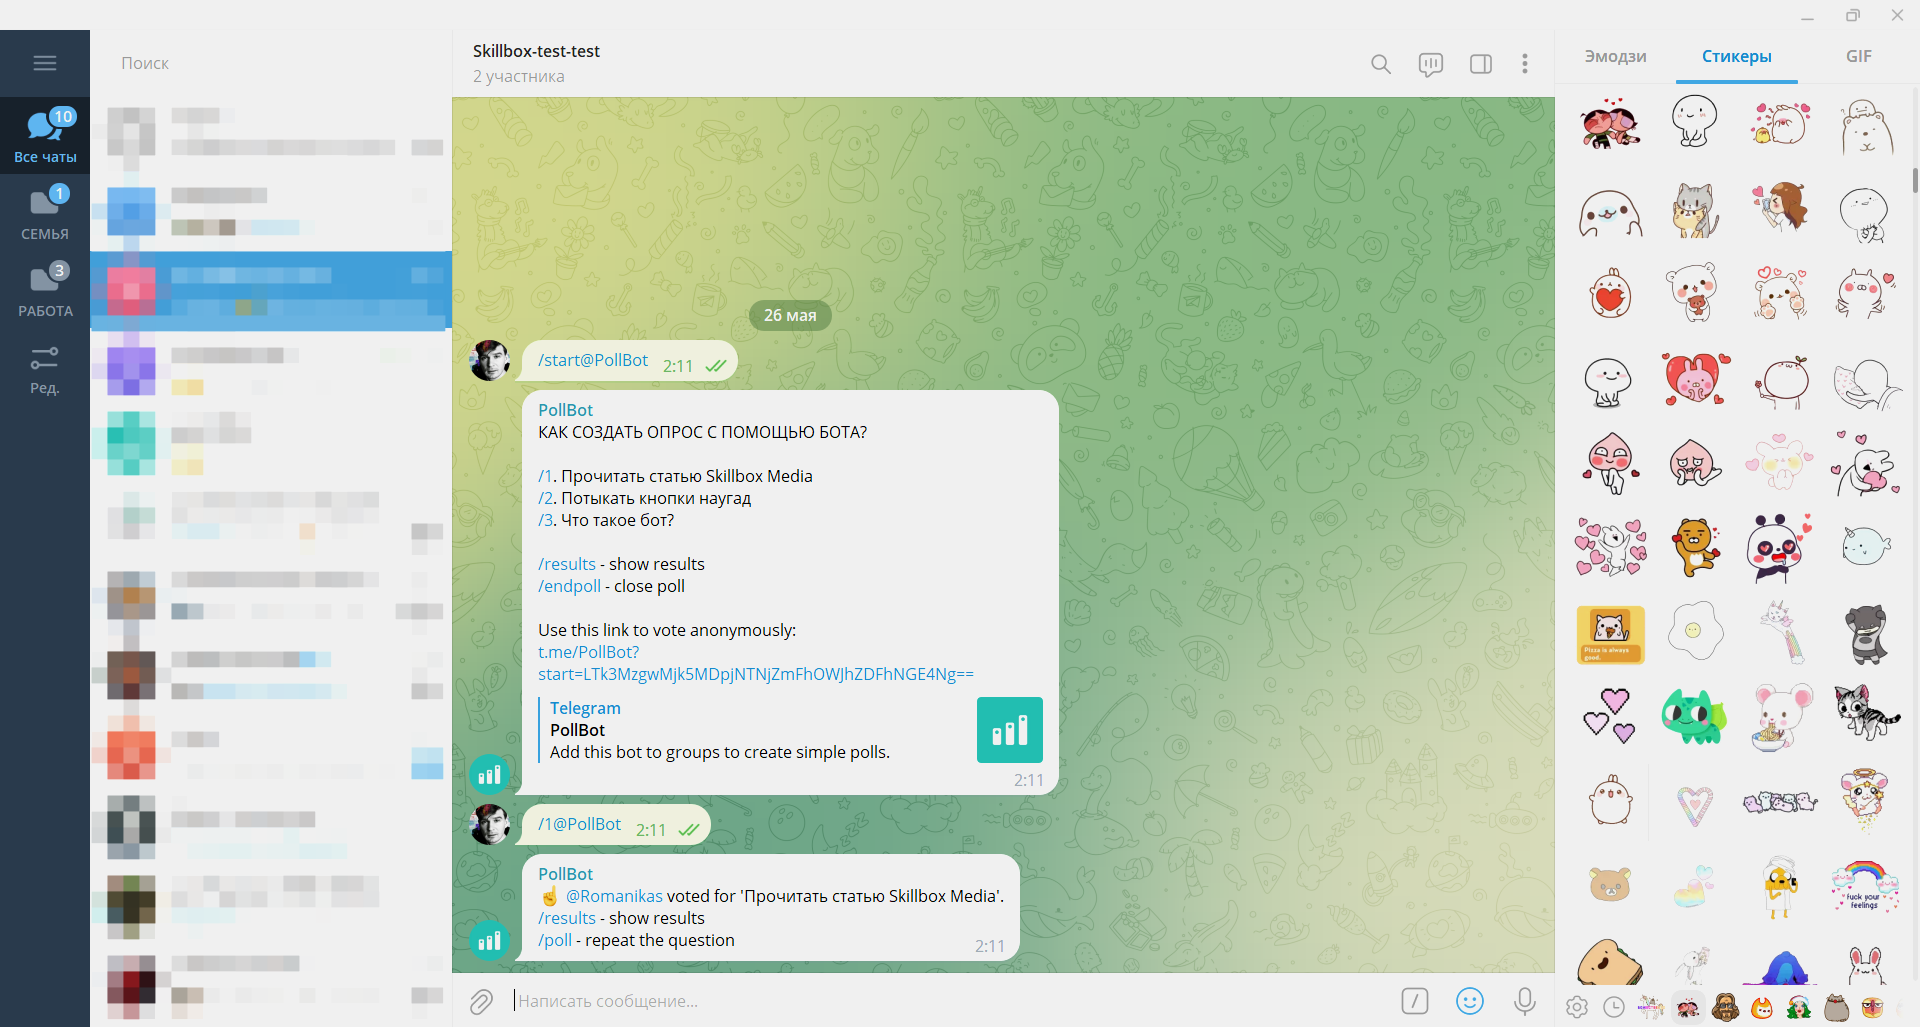Open the 'Ред.' folder editor
The height and width of the screenshot is (1027, 1920).
pyautogui.click(x=45, y=367)
